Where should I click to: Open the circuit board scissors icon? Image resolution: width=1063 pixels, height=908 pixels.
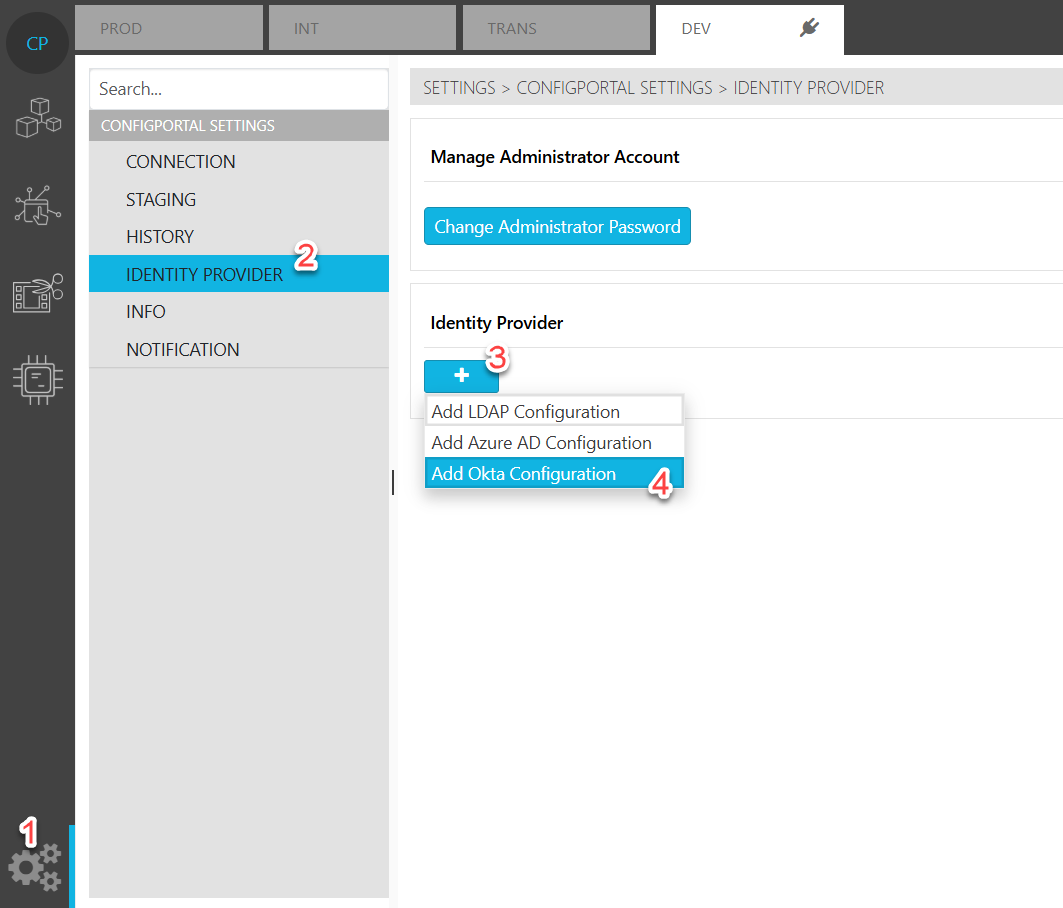[x=37, y=293]
